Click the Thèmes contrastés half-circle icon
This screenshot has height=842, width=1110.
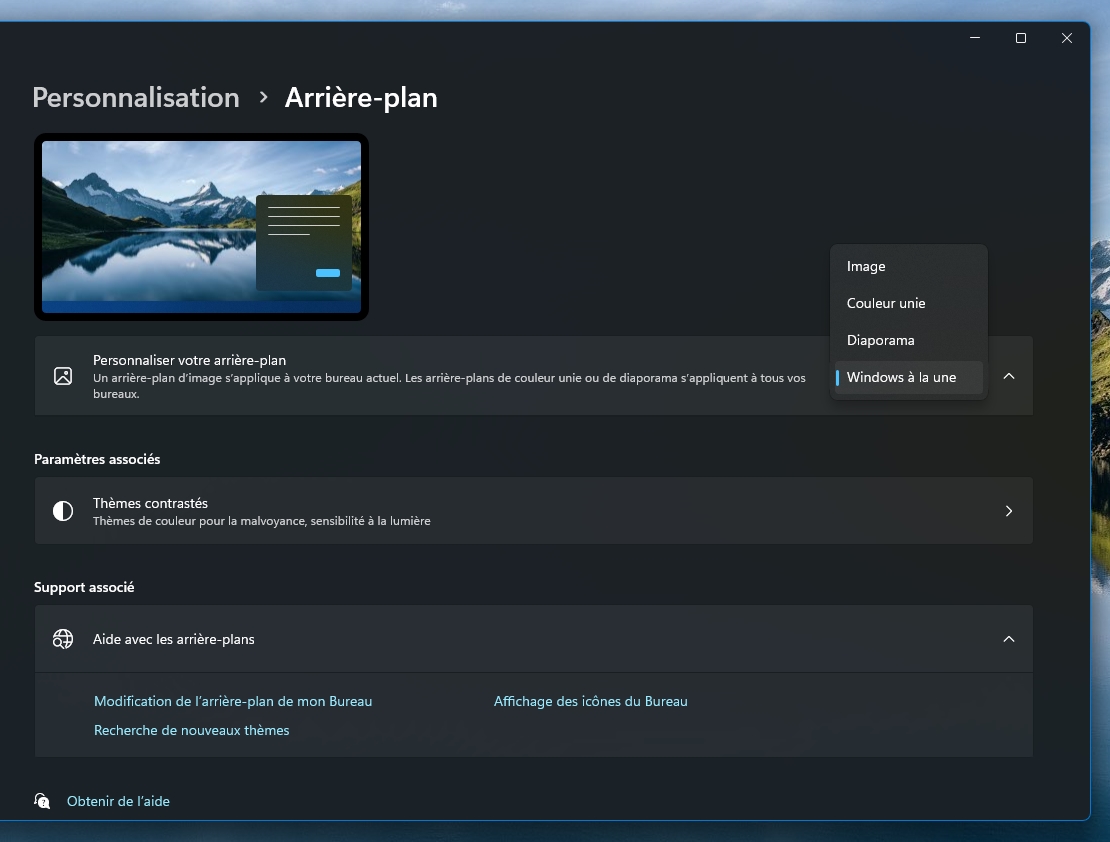63,511
